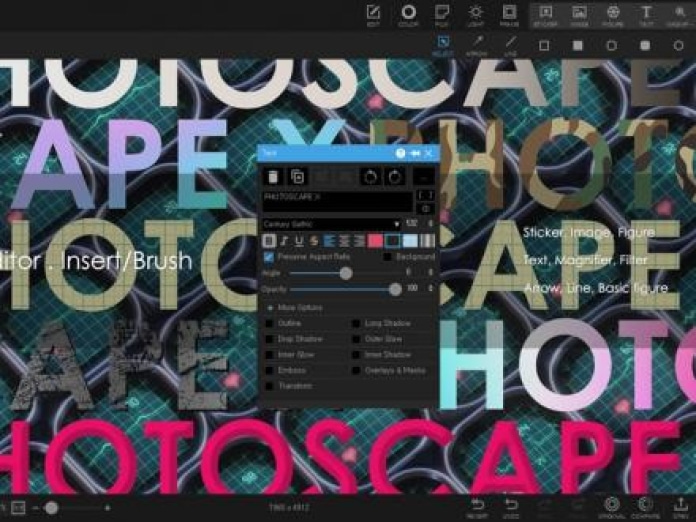Enable the Outer Glow checkbox
The width and height of the screenshot is (696, 522).
(x=356, y=339)
